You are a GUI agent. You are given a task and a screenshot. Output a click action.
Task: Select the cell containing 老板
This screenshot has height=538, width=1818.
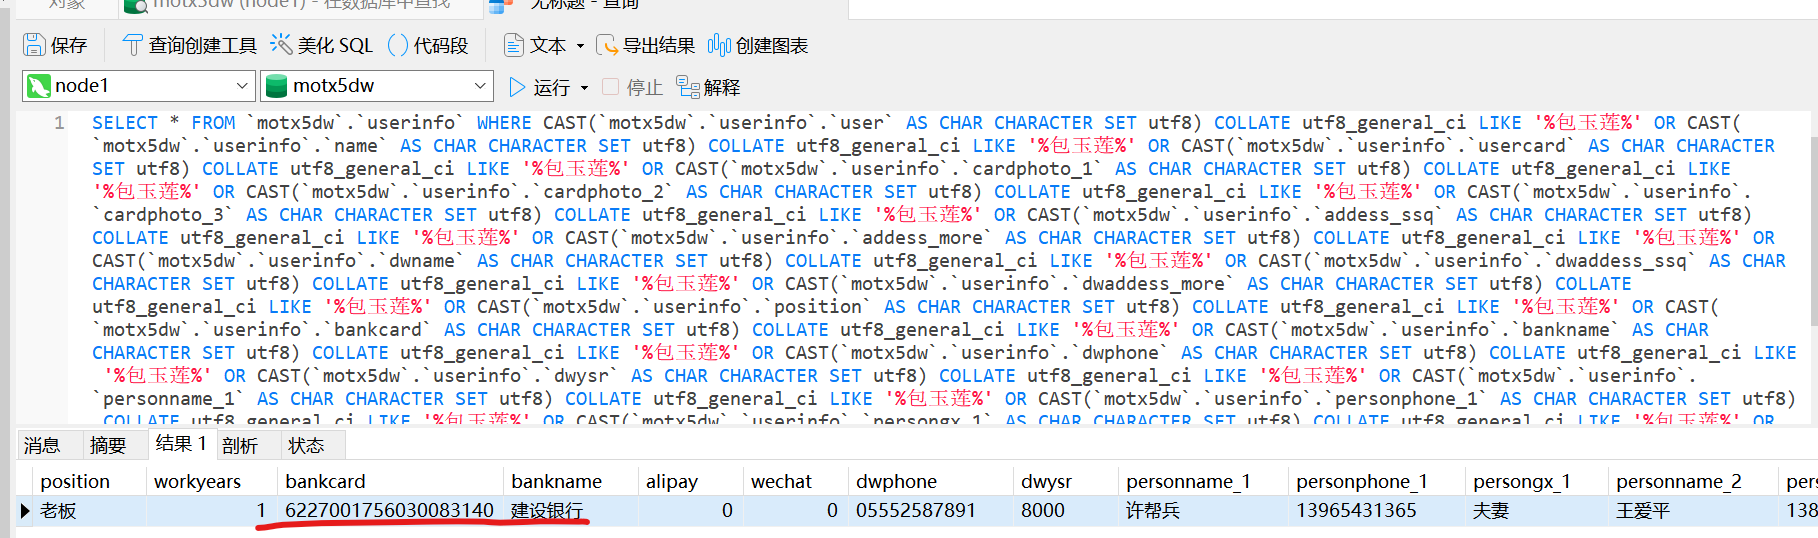tap(89, 510)
